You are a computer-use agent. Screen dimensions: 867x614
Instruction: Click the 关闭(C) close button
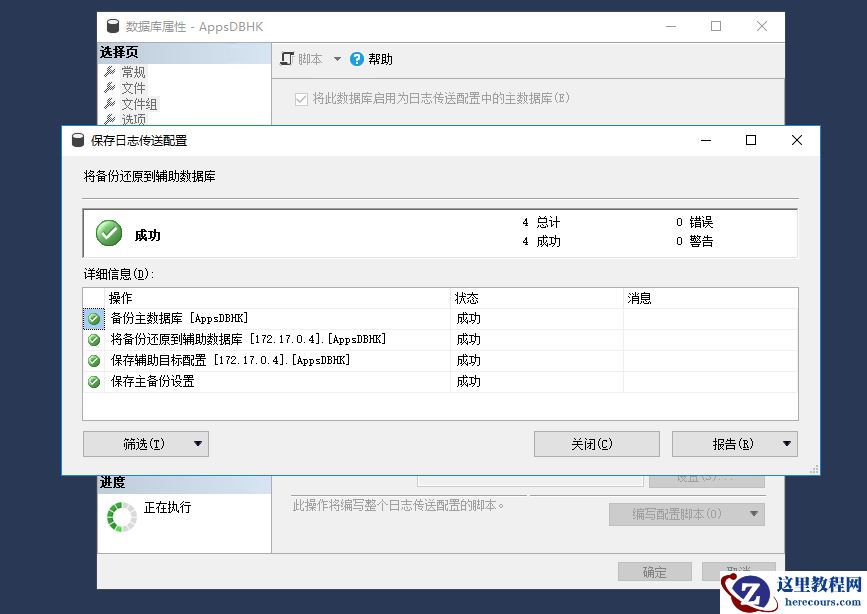click(596, 443)
